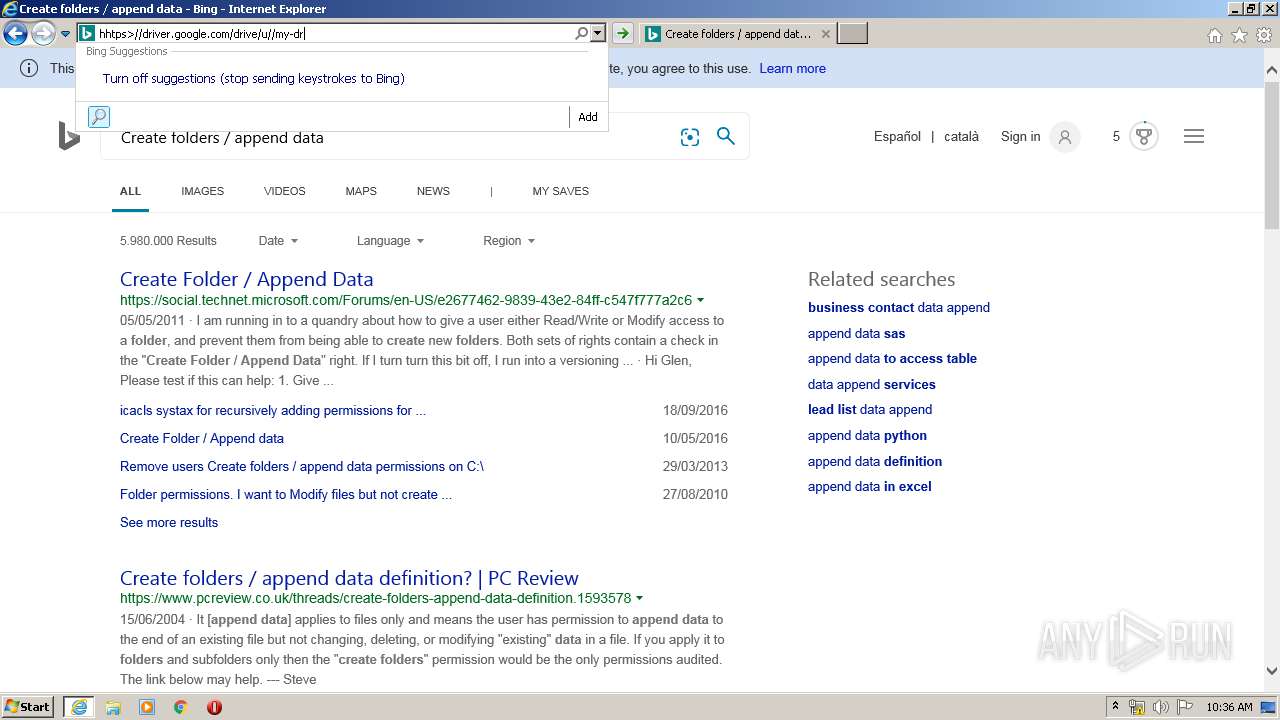Open Favorites star icon
The image size is (1280, 720).
pyautogui.click(x=1239, y=35)
